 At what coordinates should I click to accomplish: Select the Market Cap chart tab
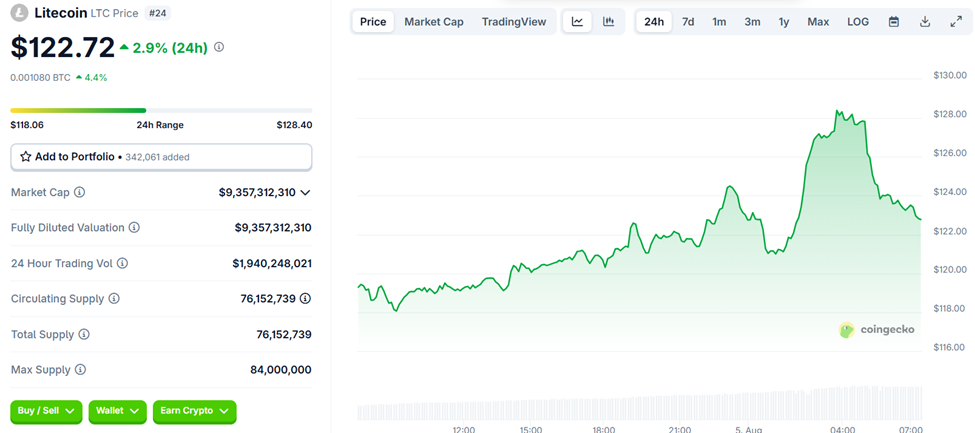pos(434,22)
